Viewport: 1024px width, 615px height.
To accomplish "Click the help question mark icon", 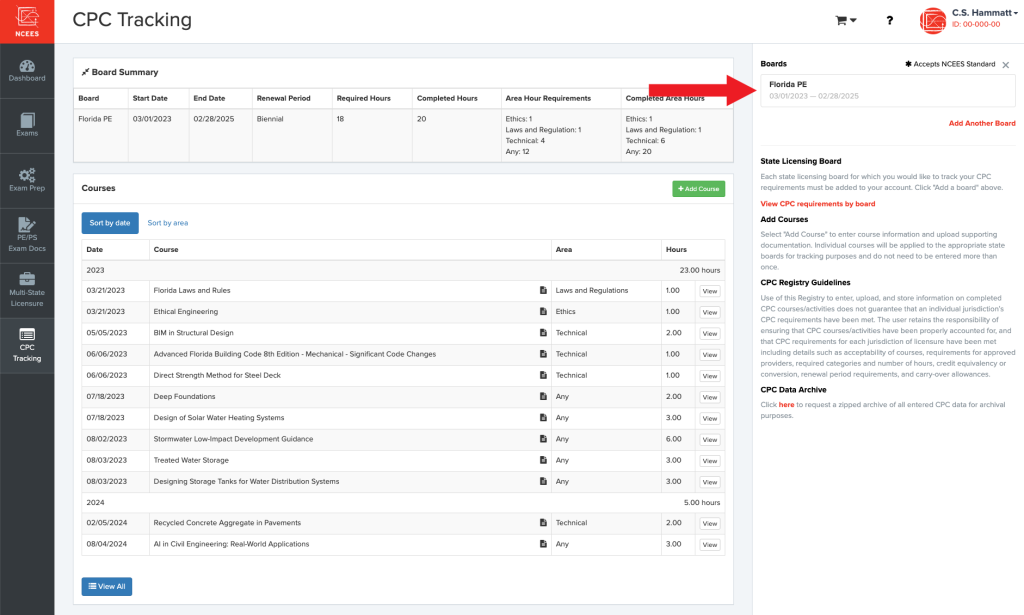I will pyautogui.click(x=889, y=20).
